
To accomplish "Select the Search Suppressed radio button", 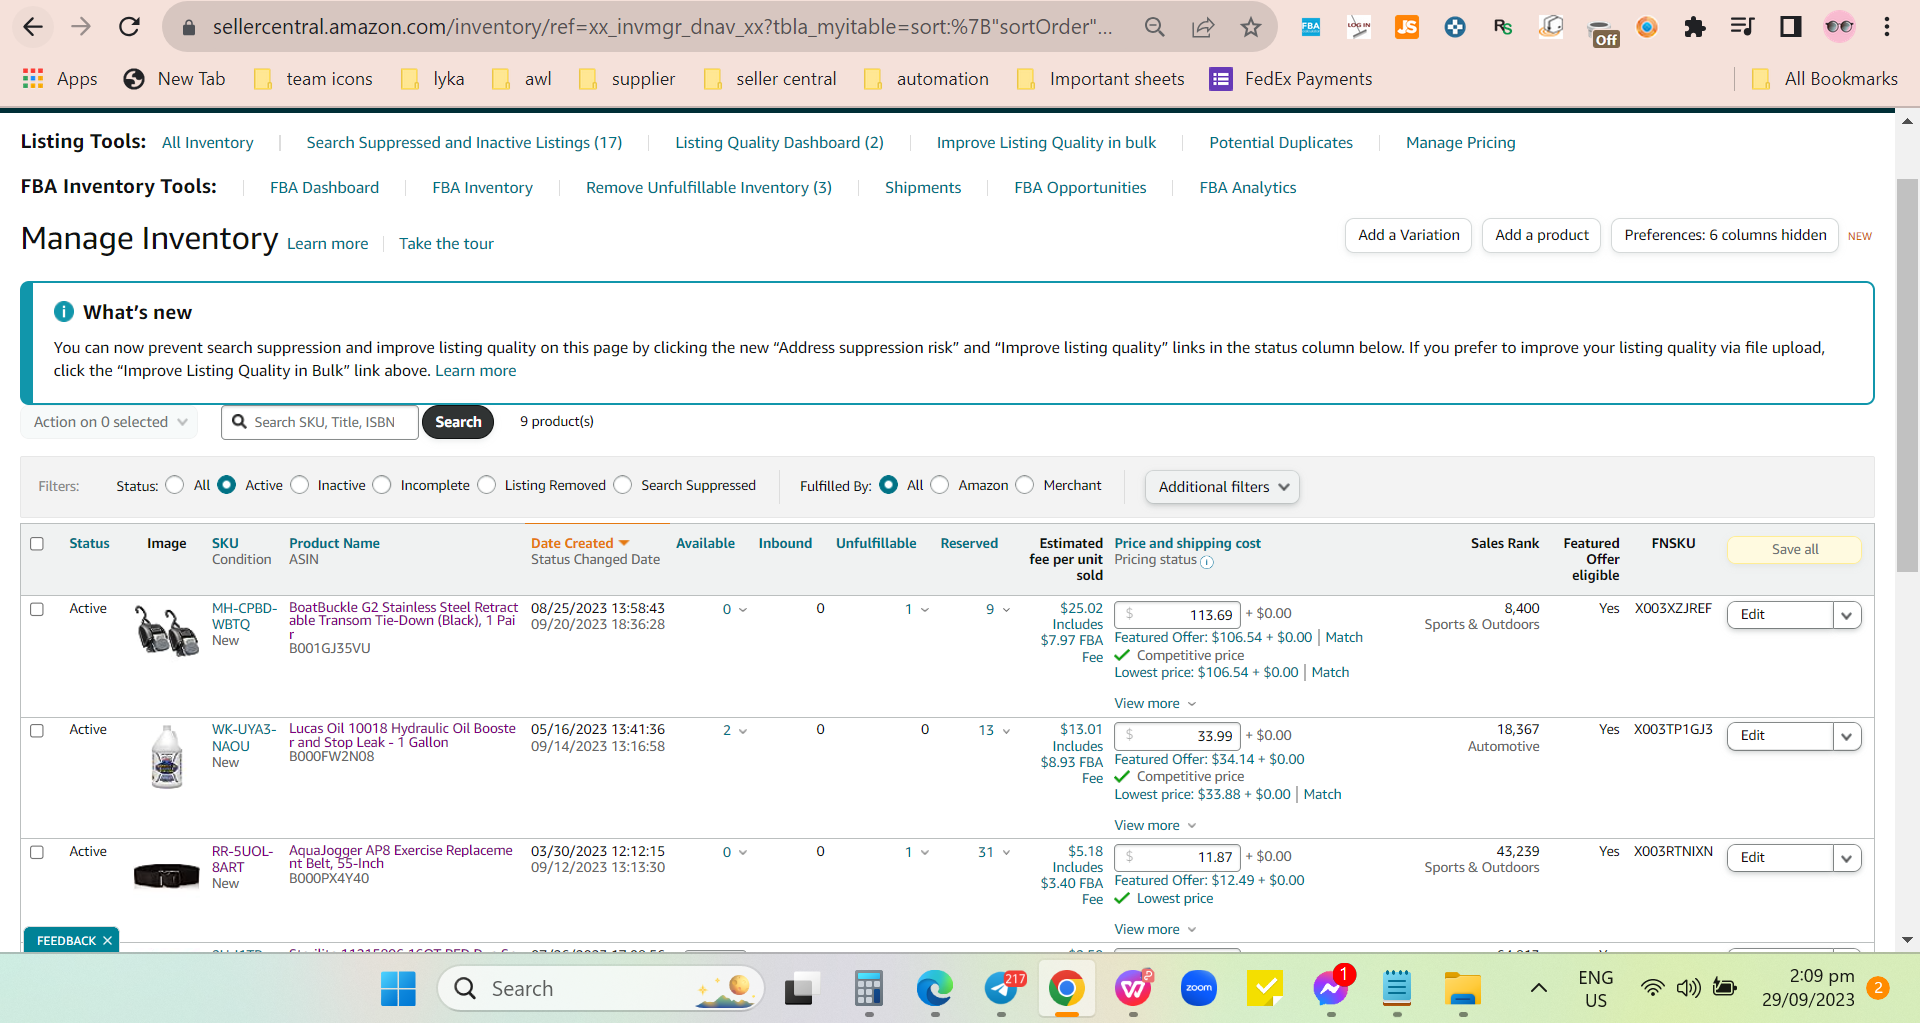I will (623, 485).
